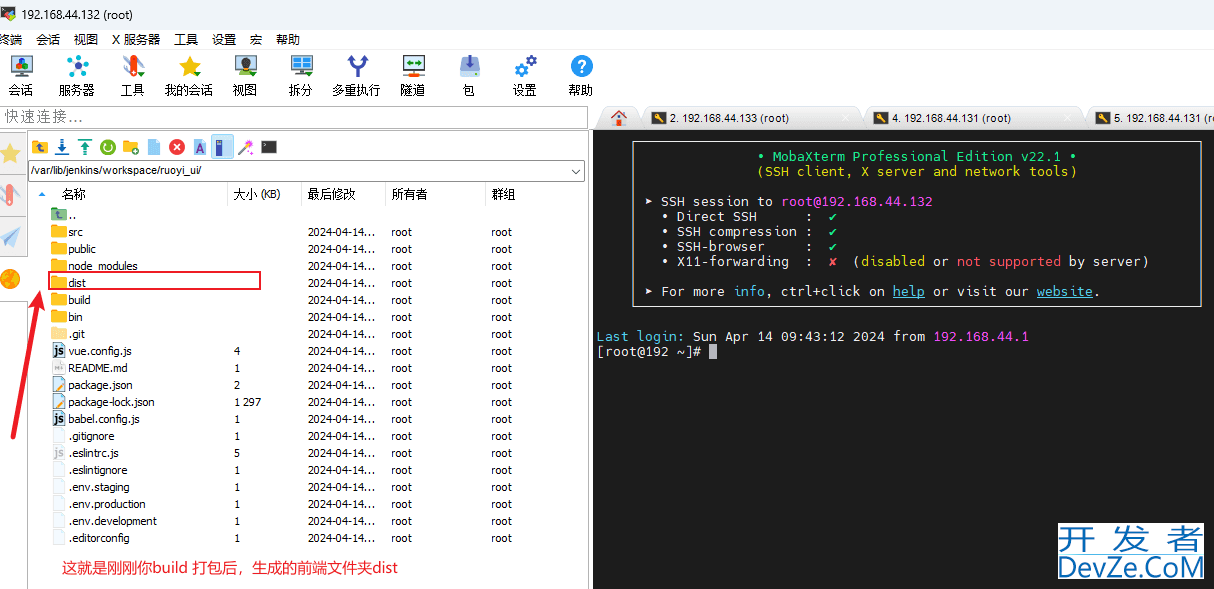
Task: Open the globe Sftp sidebar tab
Action: pos(11,279)
